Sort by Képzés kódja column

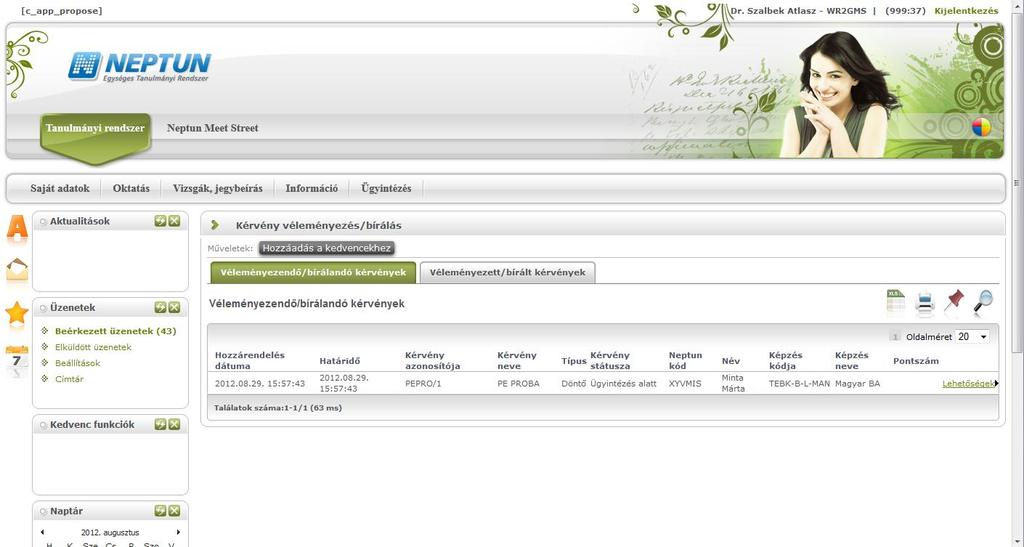click(786, 360)
